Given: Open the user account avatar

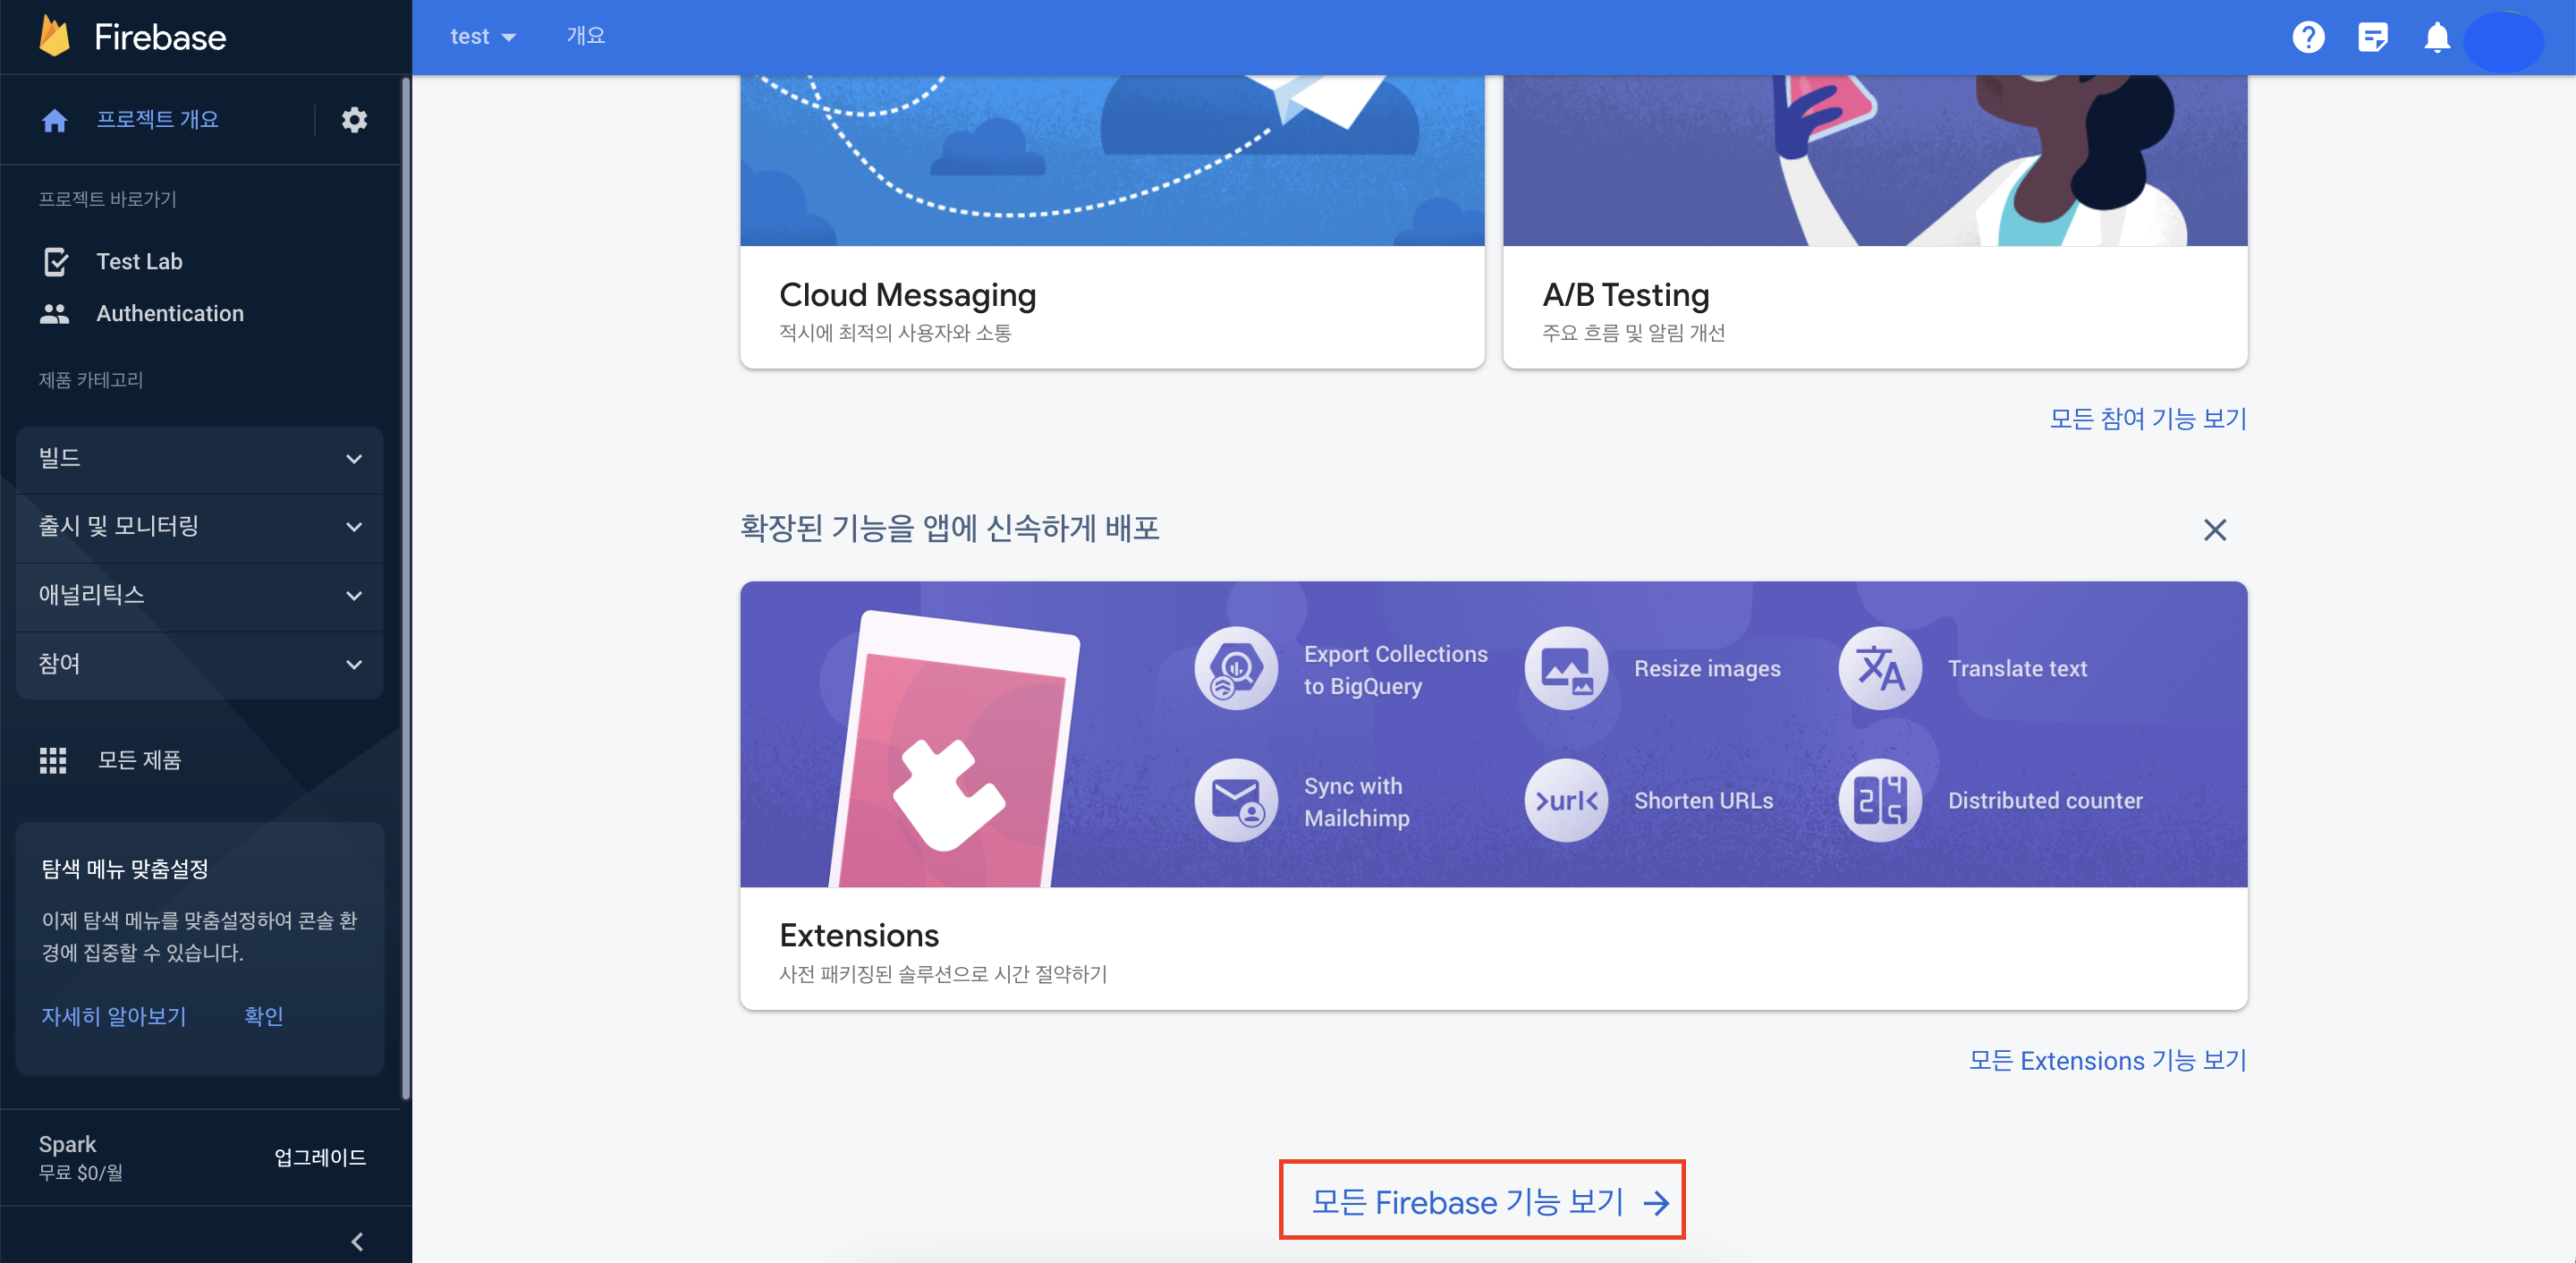Looking at the screenshot, I should point(2503,41).
